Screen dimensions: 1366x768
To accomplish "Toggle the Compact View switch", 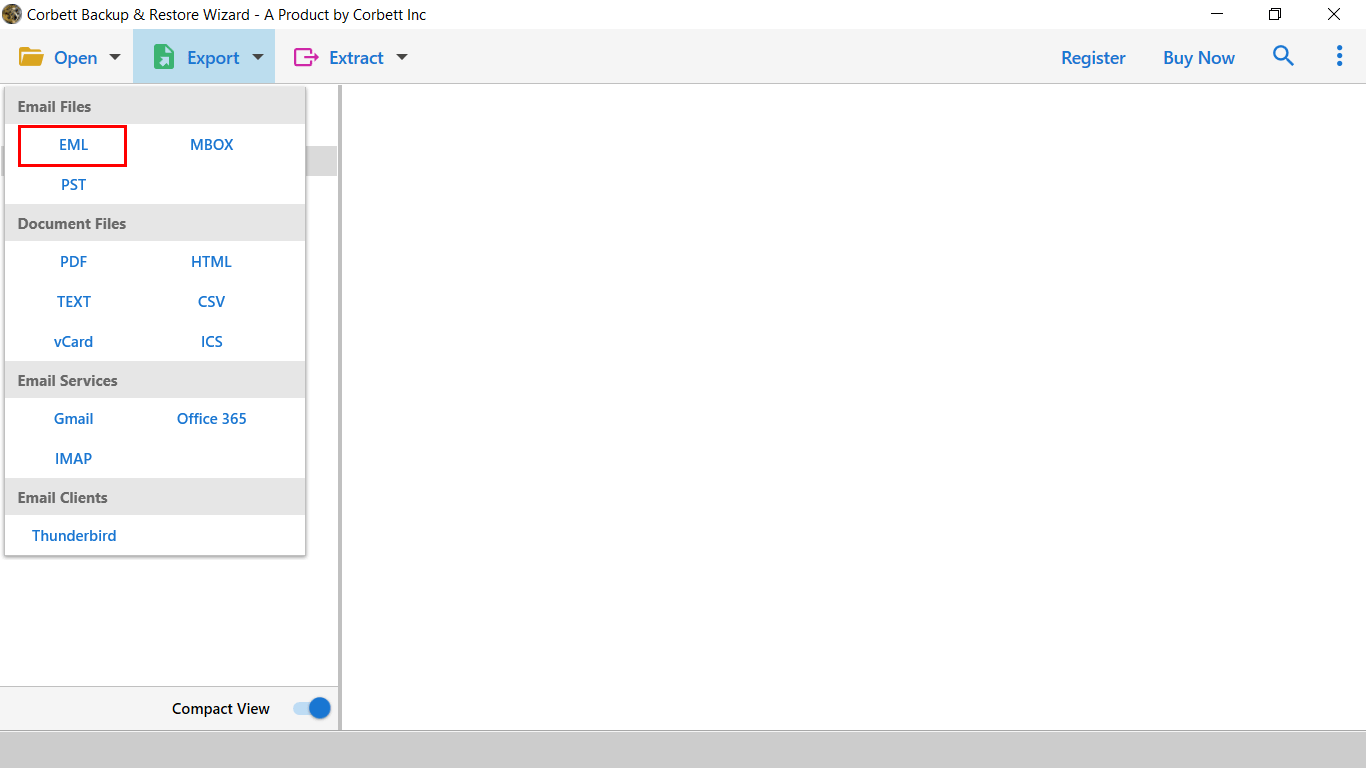I will (312, 708).
